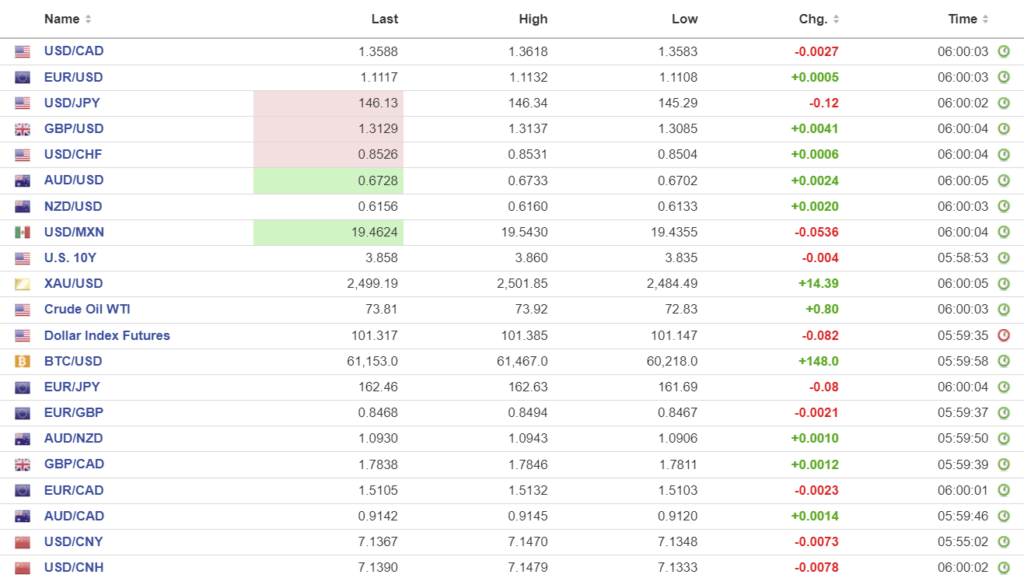The width and height of the screenshot is (1024, 578).
Task: Click the Mexican flag icon beside USD/MXN
Action: pos(22,232)
